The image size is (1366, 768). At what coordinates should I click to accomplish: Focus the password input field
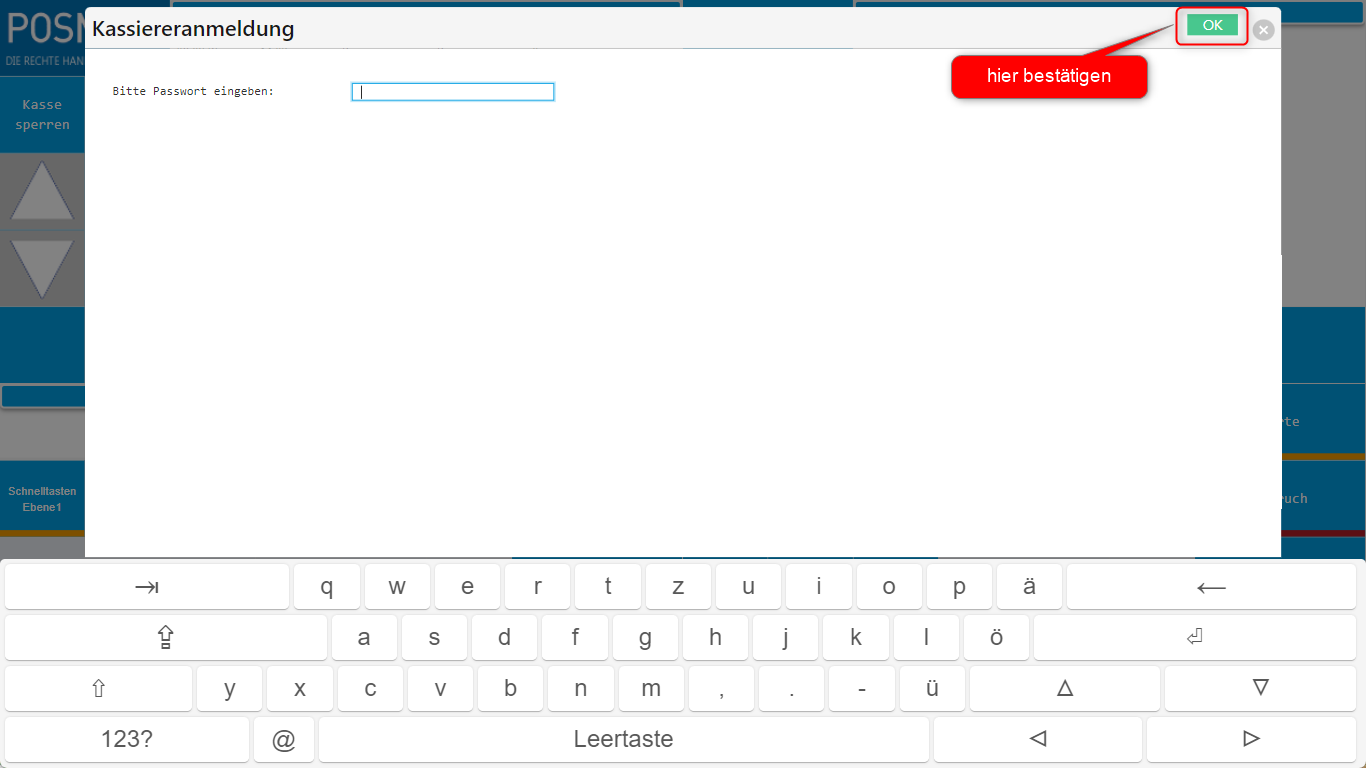452,92
